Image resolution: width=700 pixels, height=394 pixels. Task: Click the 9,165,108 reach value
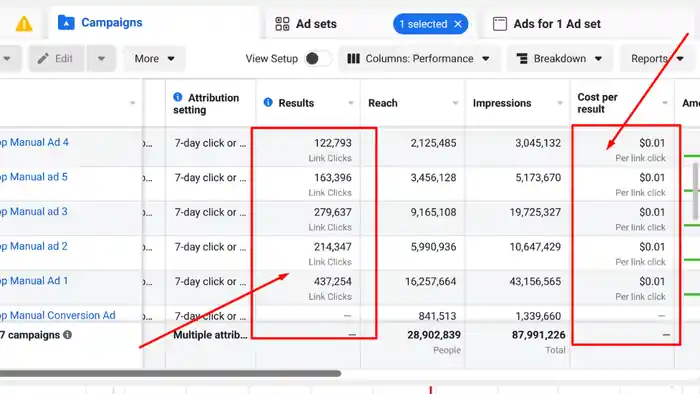point(433,212)
